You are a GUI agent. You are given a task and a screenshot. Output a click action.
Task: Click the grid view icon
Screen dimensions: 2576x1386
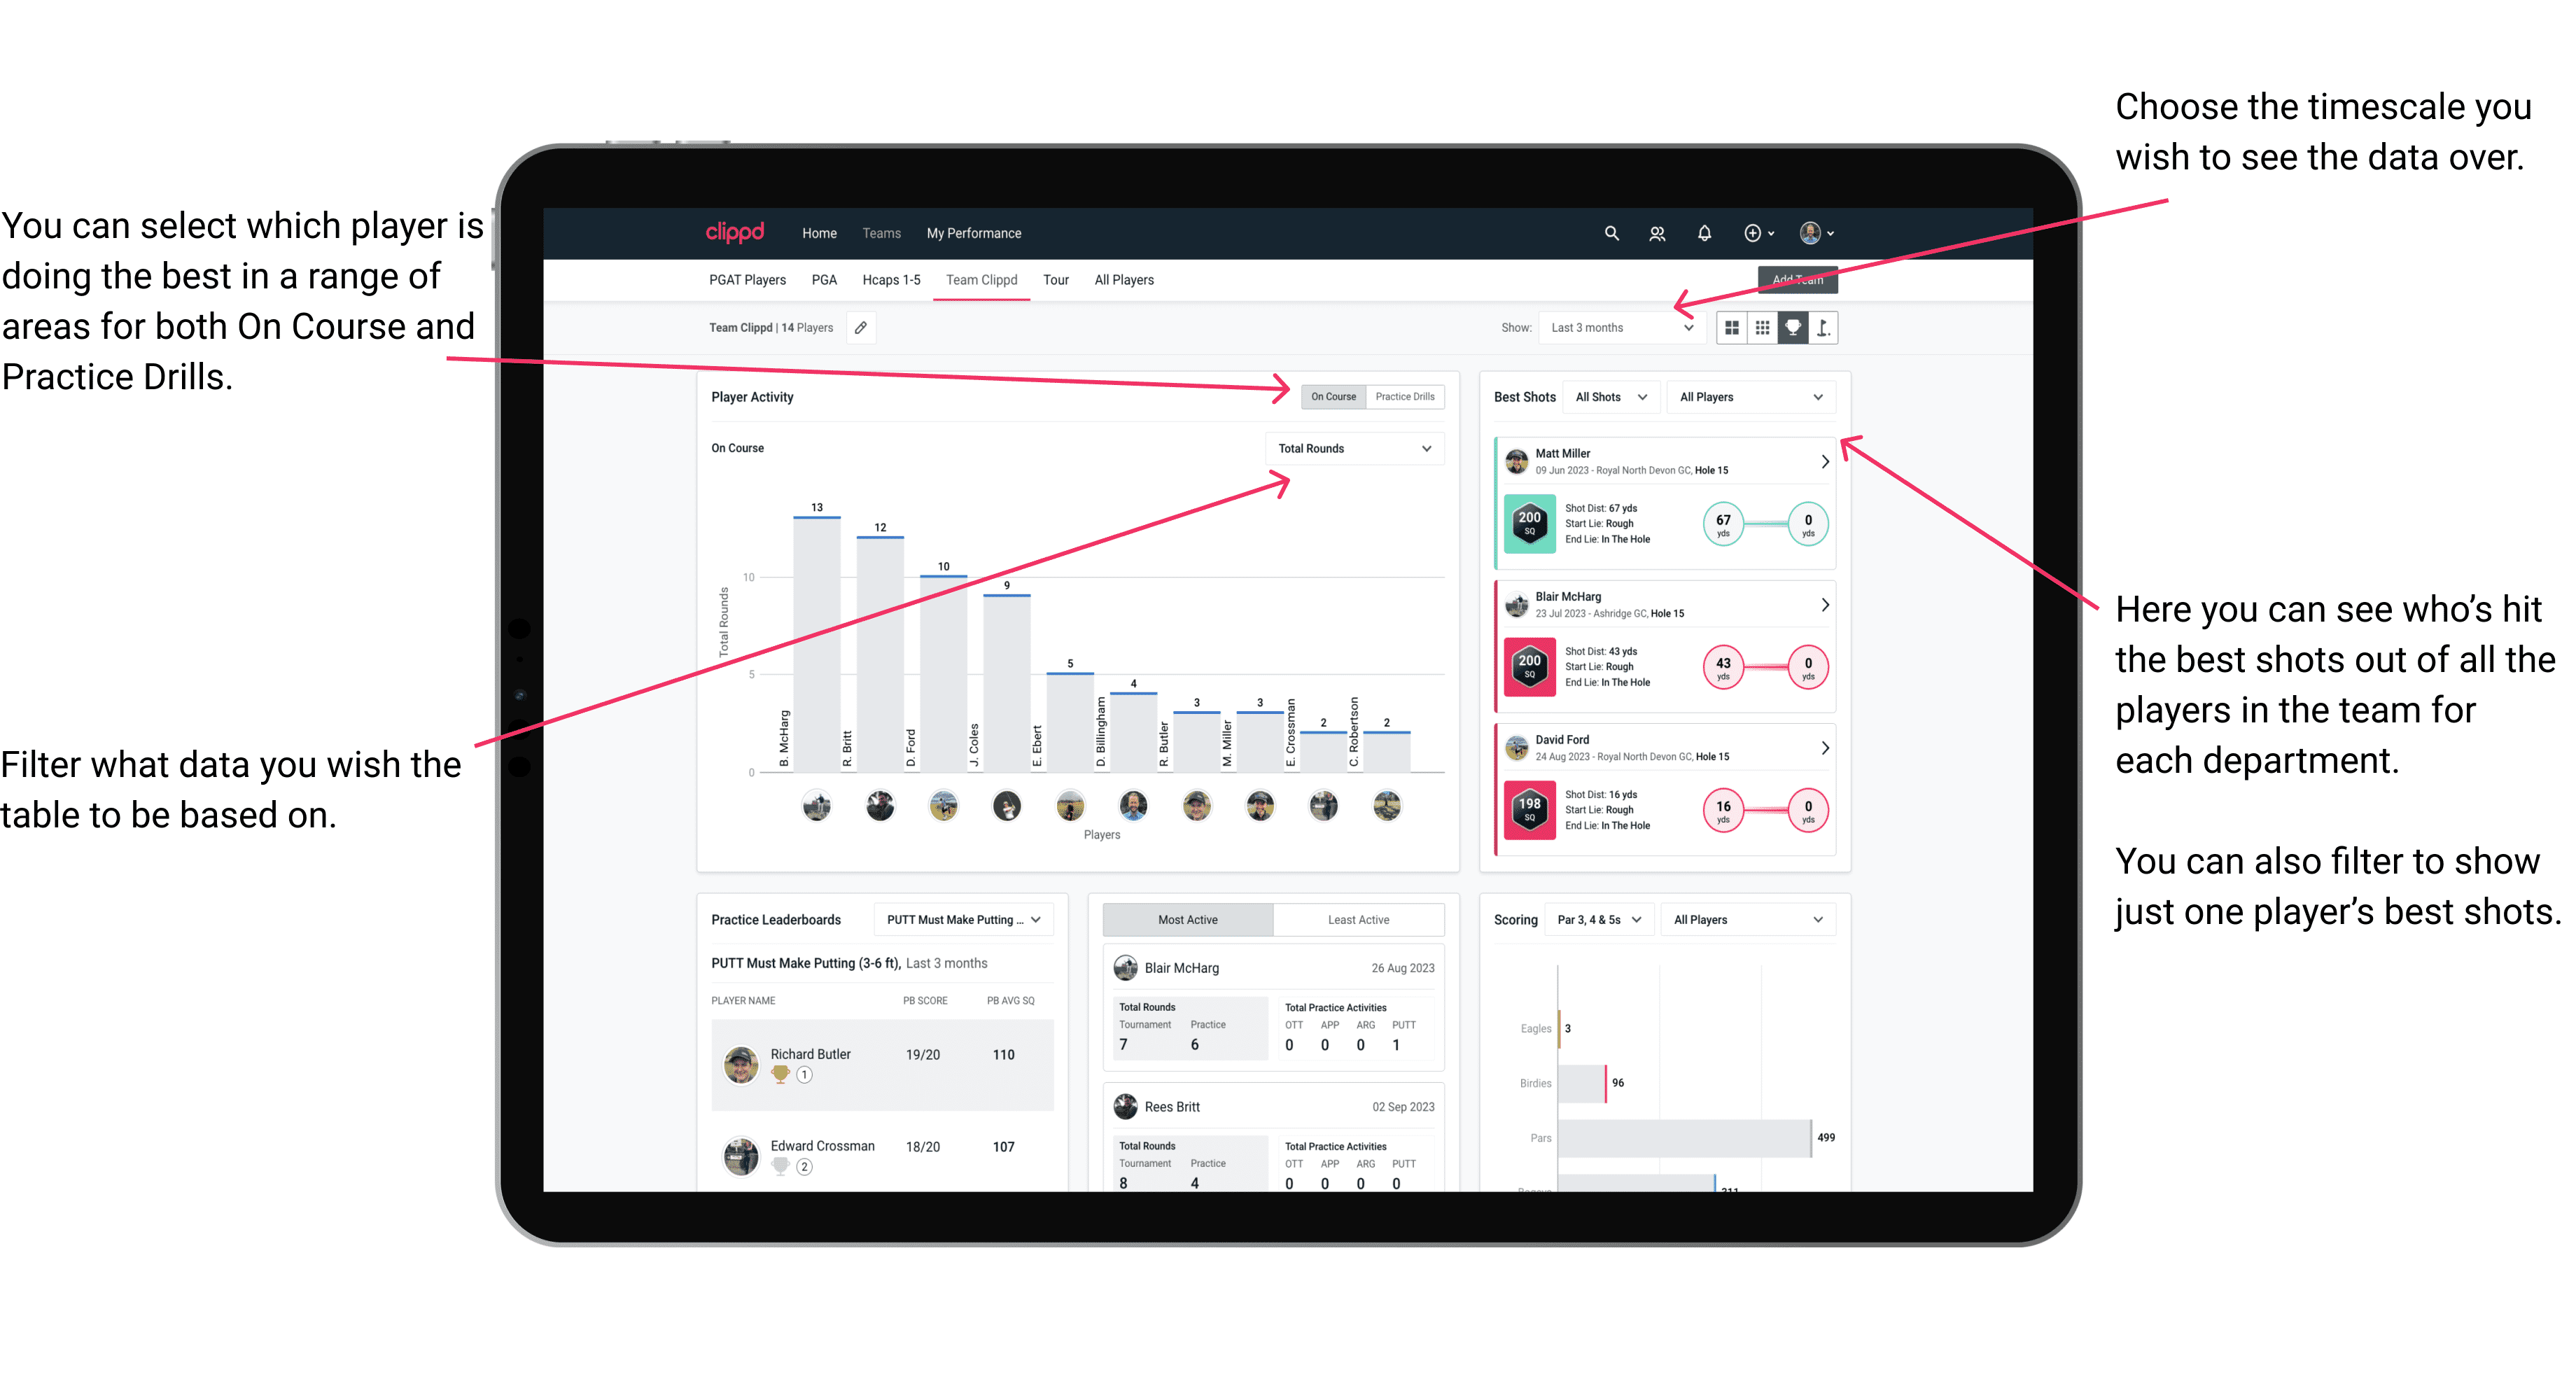1733,328
